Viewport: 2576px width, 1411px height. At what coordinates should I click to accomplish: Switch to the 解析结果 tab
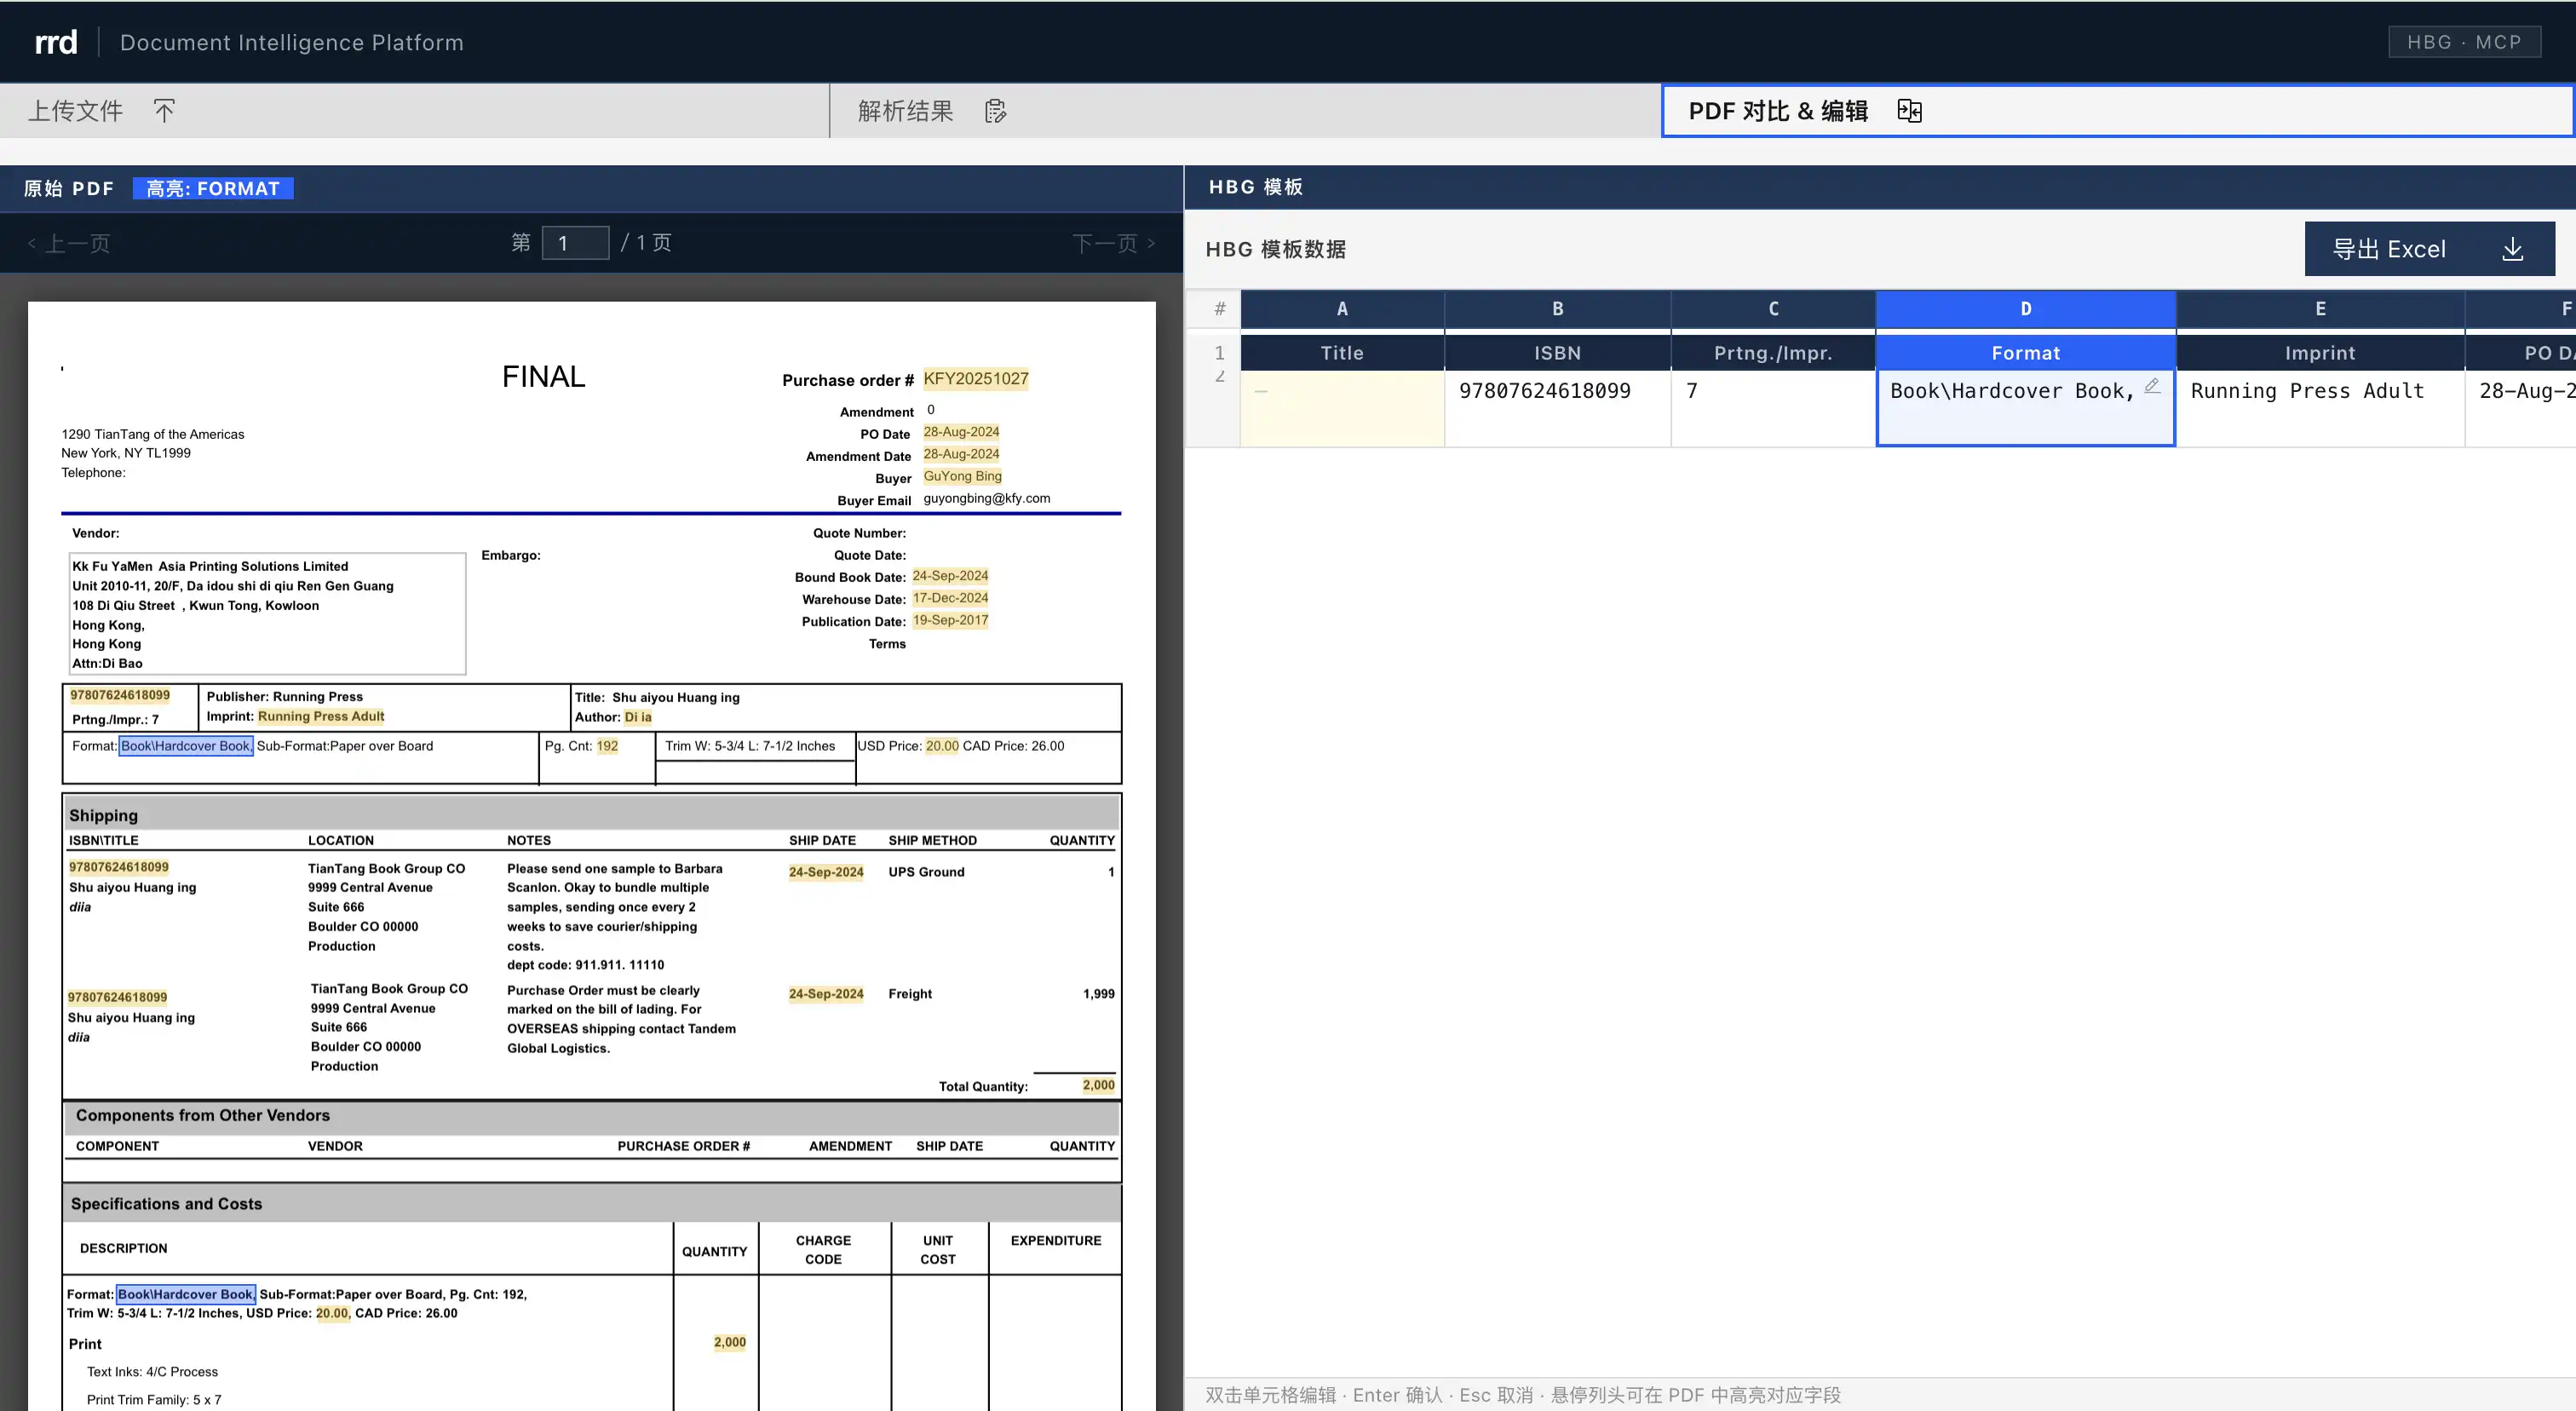[x=905, y=111]
